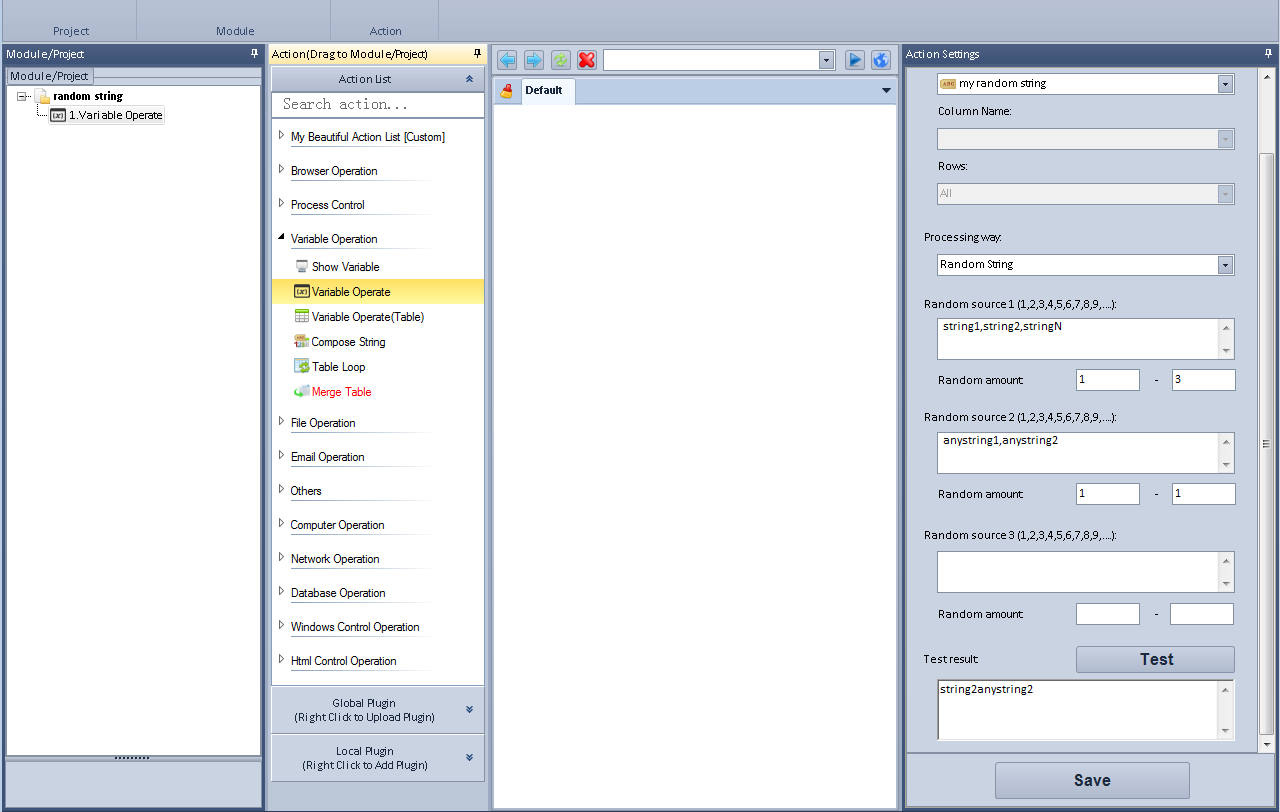
Task: Click the Test button
Action: pos(1155,659)
